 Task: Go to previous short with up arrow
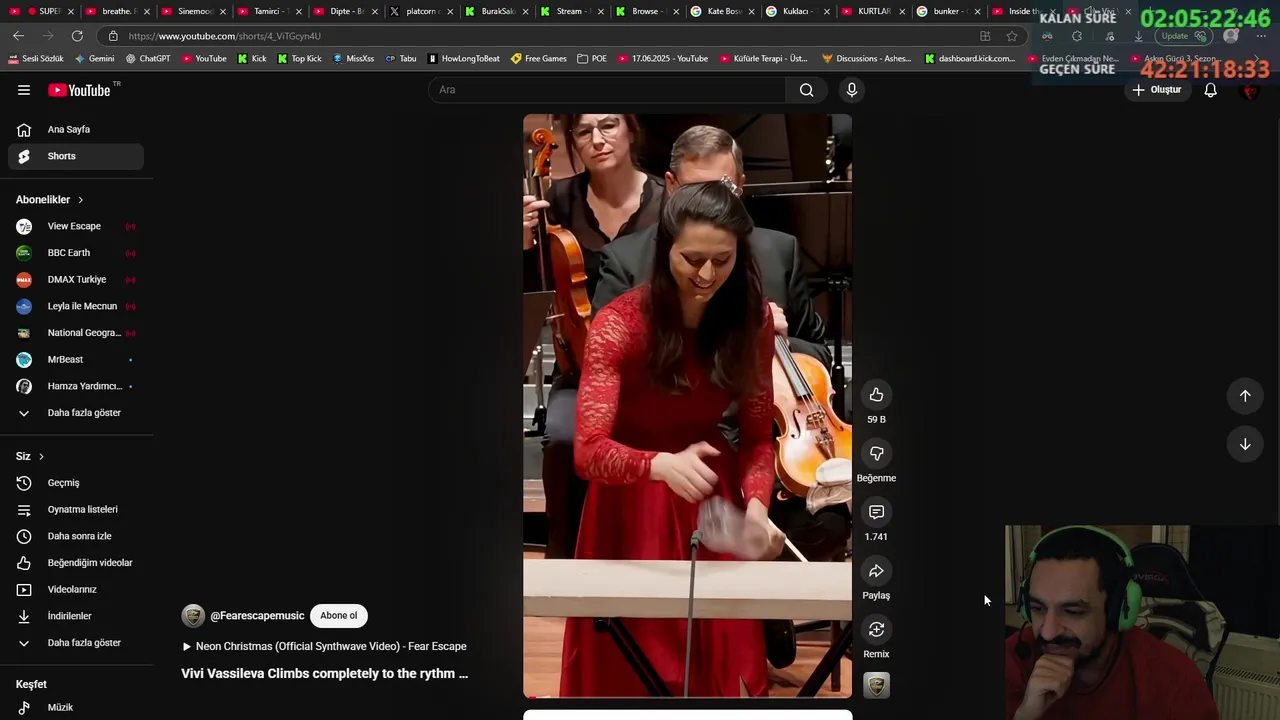click(1245, 396)
